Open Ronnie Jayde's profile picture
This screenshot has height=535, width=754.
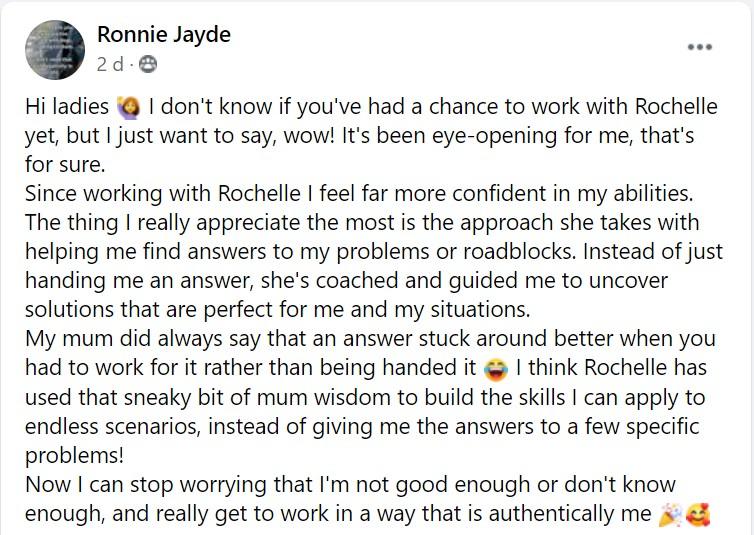point(55,49)
